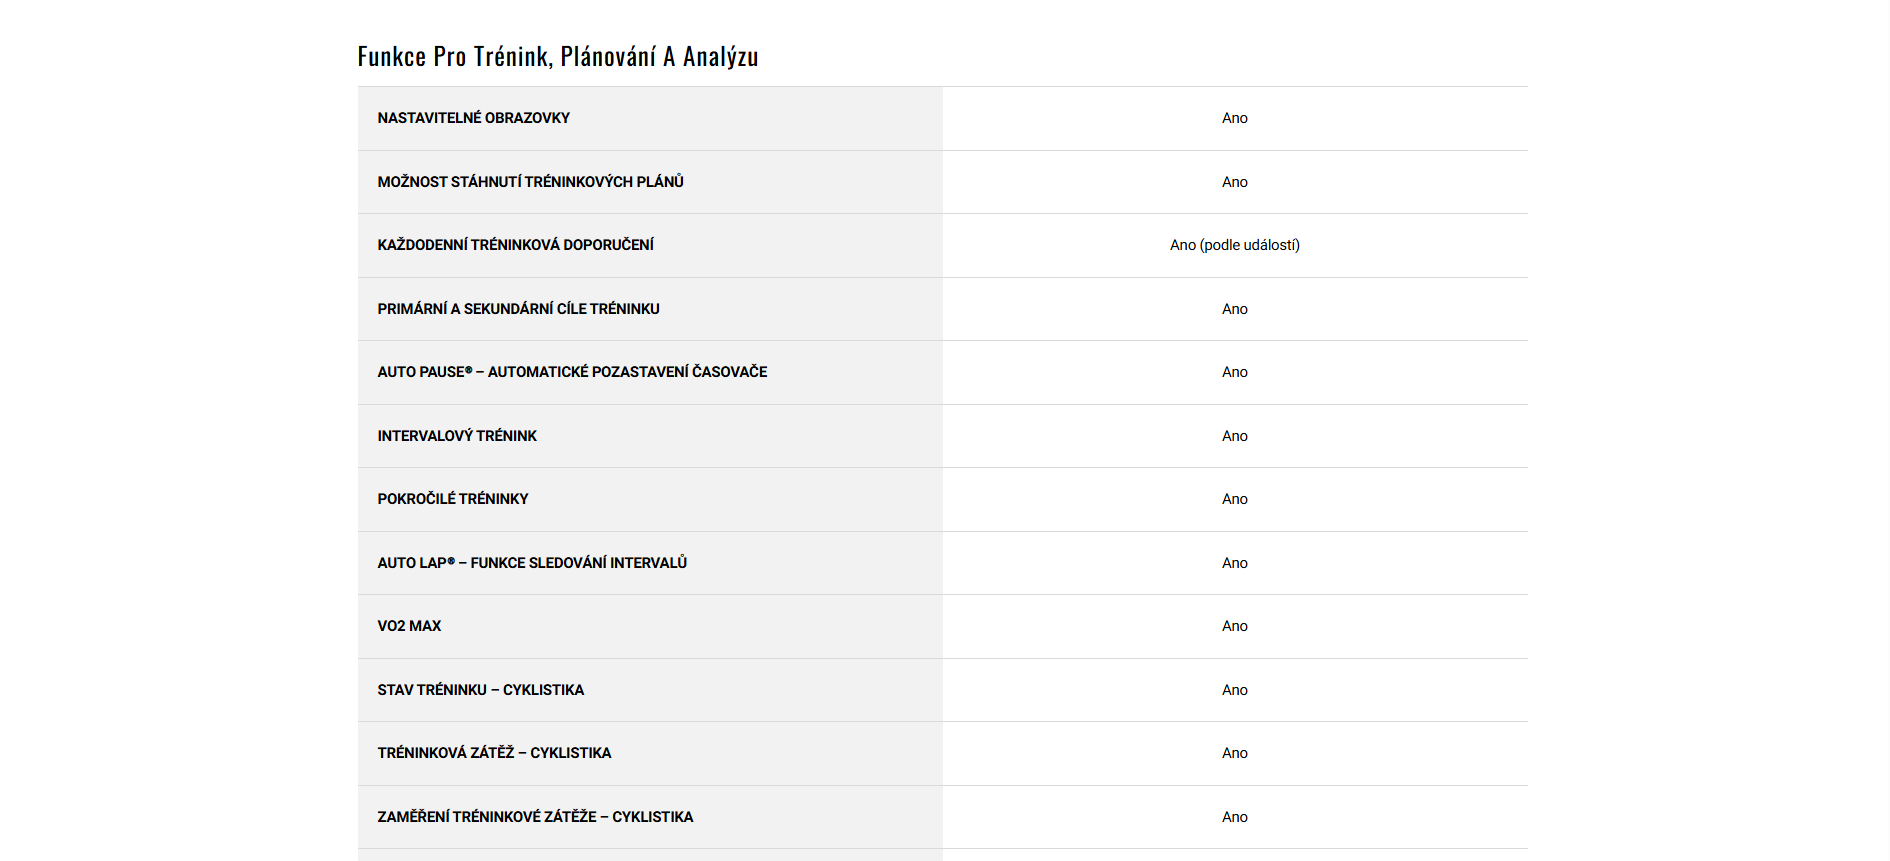Select 'Ano' value beside Intervalový trénink
The width and height of the screenshot is (1890, 861).
[1234, 436]
